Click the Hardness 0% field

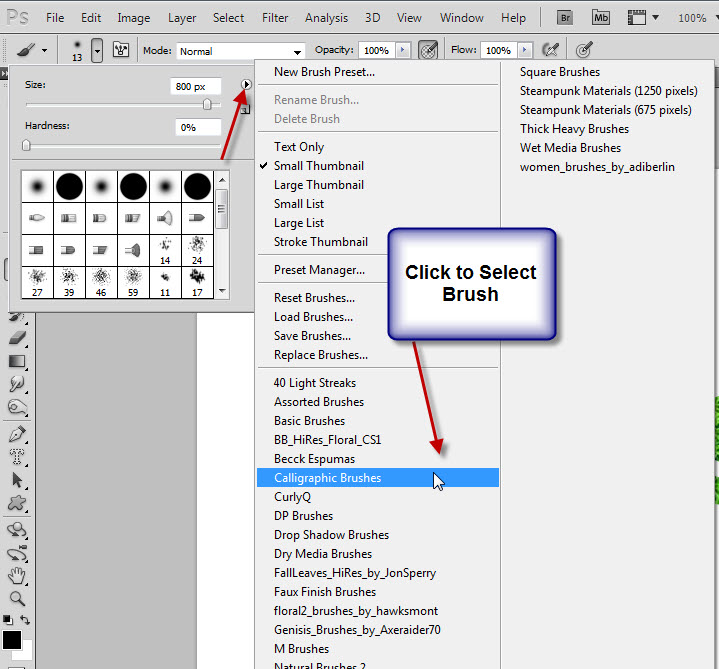[198, 127]
